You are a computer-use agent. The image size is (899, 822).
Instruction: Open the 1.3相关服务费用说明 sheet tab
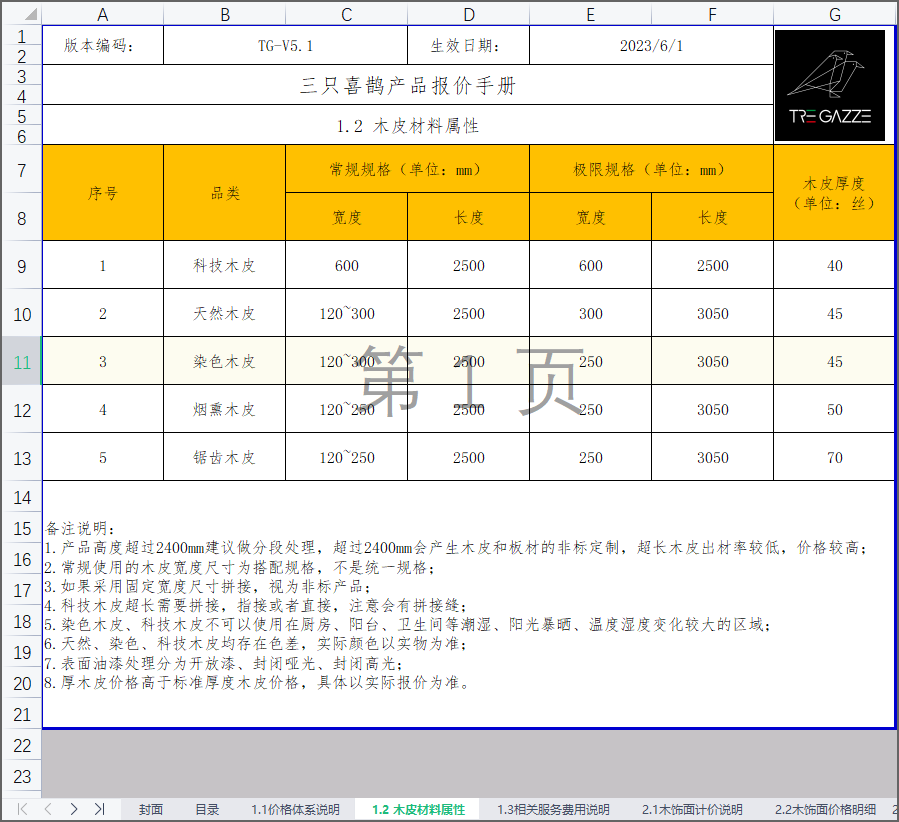(553, 809)
